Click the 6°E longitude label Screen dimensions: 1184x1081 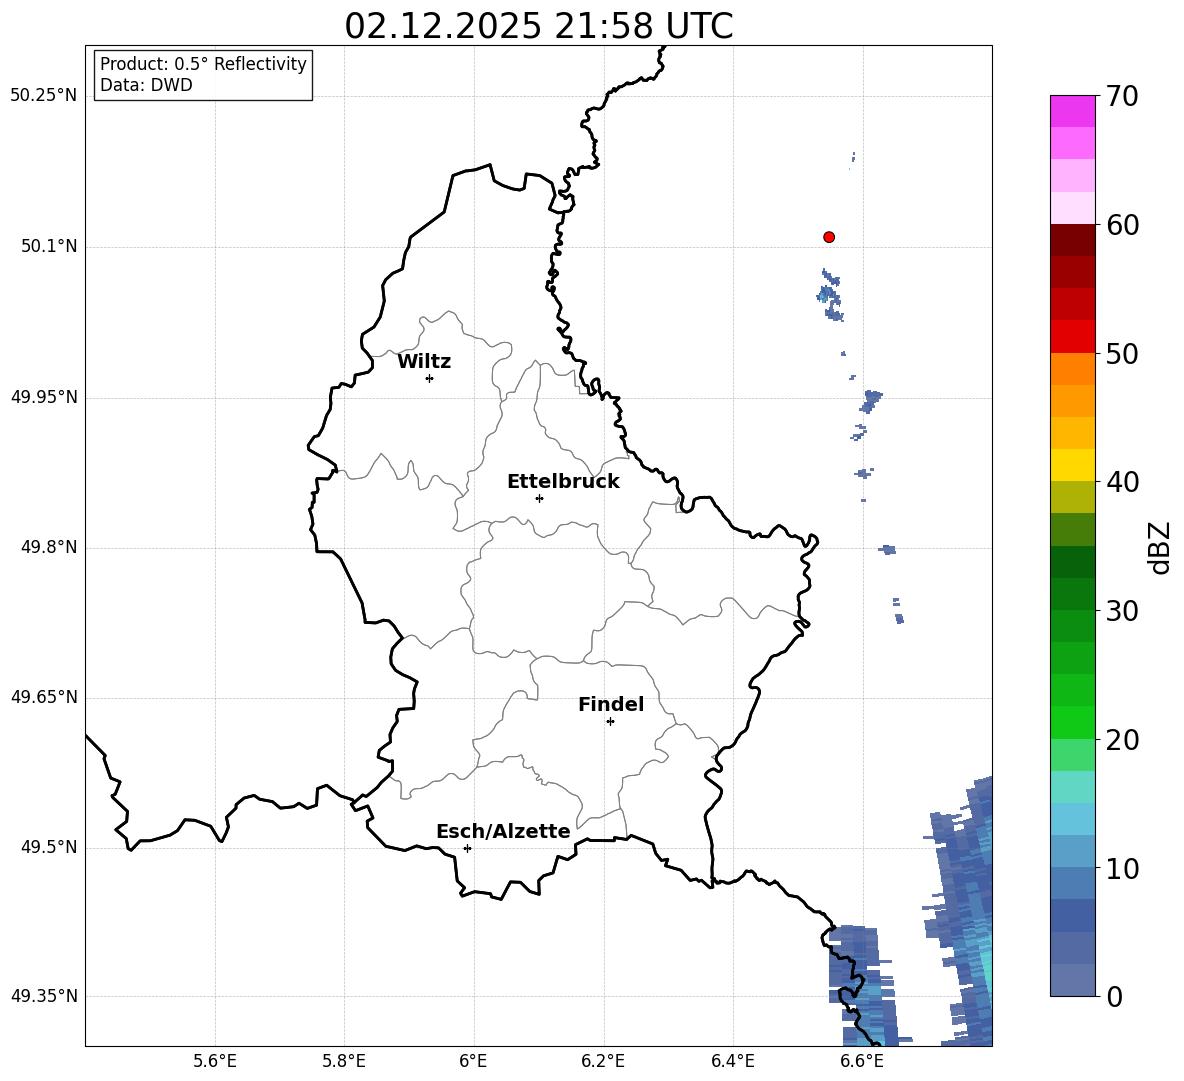click(473, 1061)
